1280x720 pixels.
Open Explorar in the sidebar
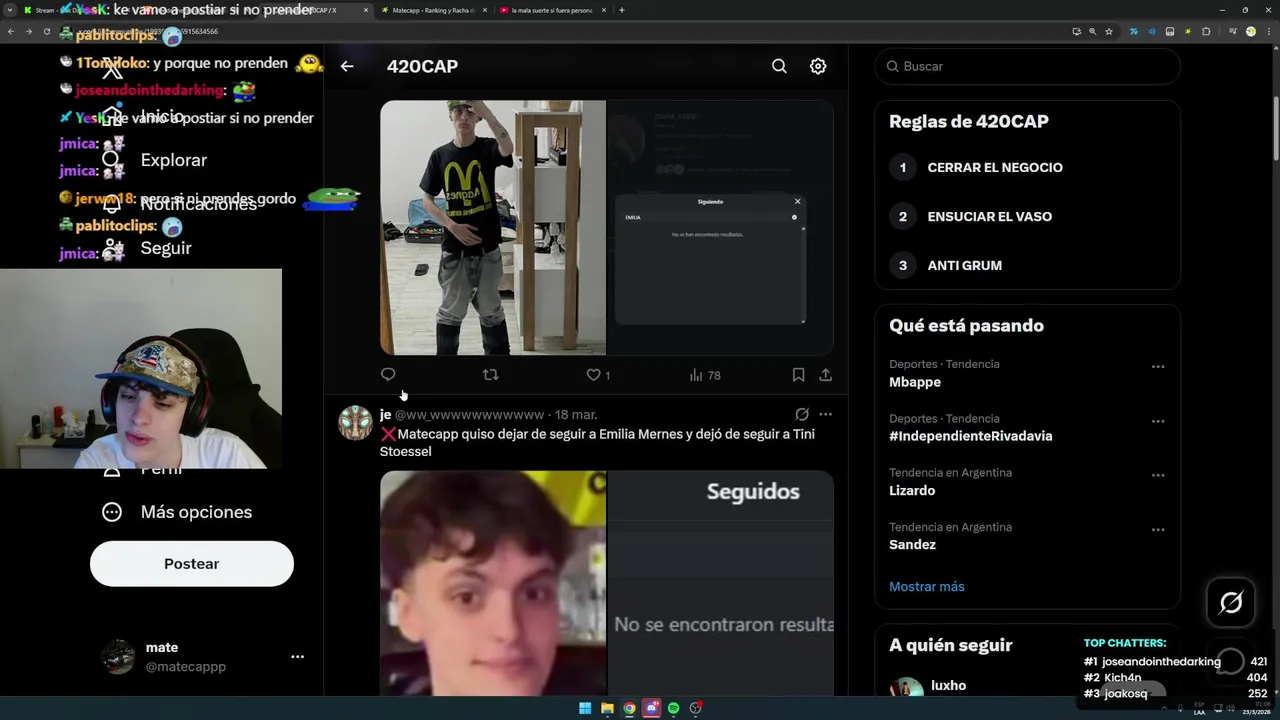coord(155,160)
